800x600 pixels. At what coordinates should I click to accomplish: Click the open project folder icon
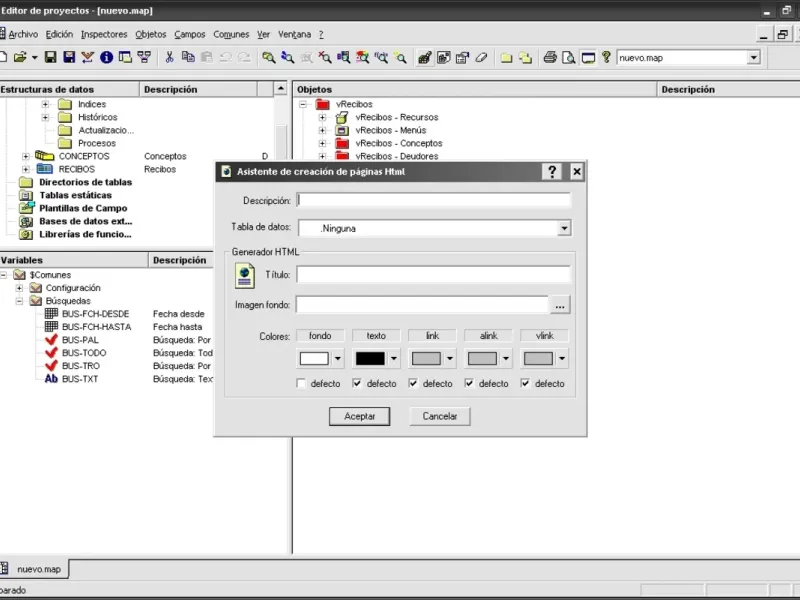point(20,57)
